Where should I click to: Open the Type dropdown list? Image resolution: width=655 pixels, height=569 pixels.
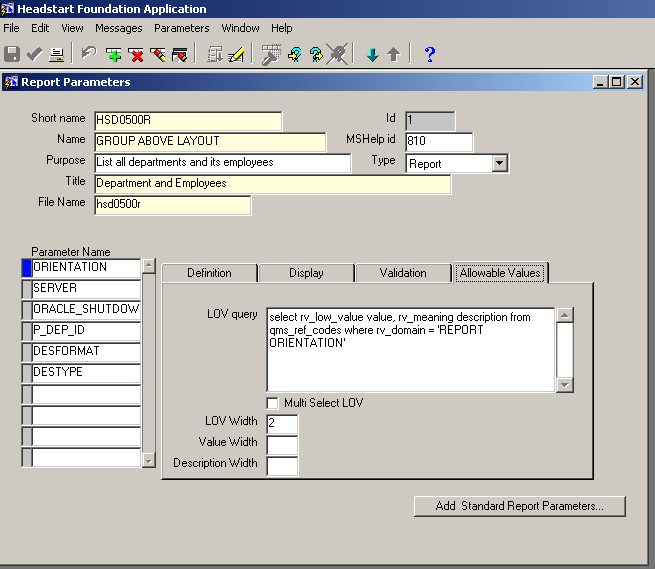(x=500, y=163)
